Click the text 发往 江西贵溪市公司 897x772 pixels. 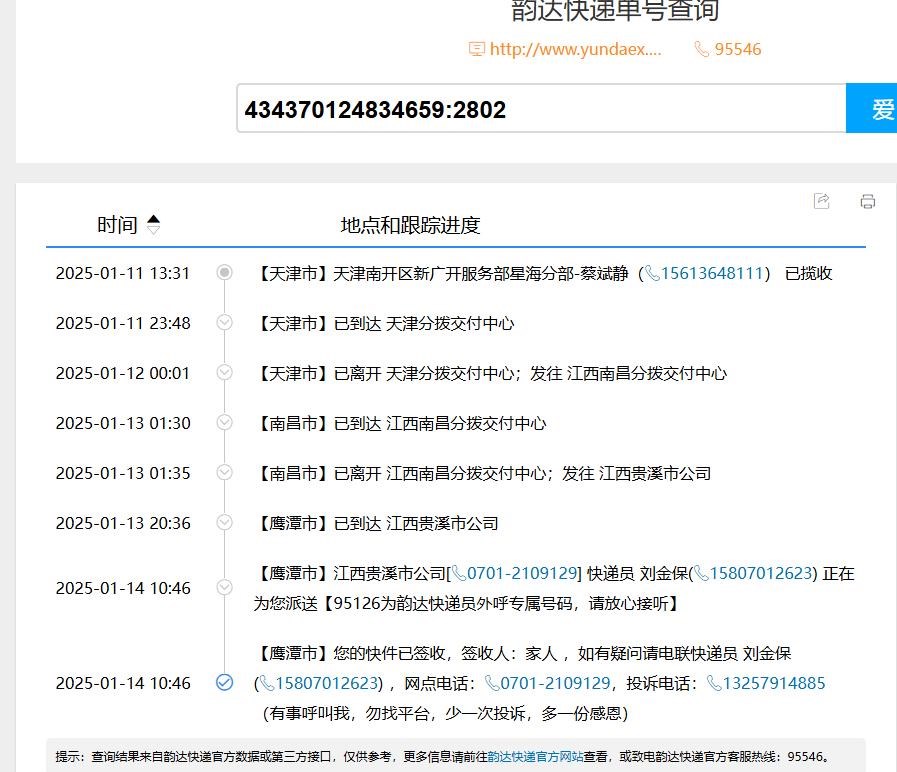(x=636, y=473)
